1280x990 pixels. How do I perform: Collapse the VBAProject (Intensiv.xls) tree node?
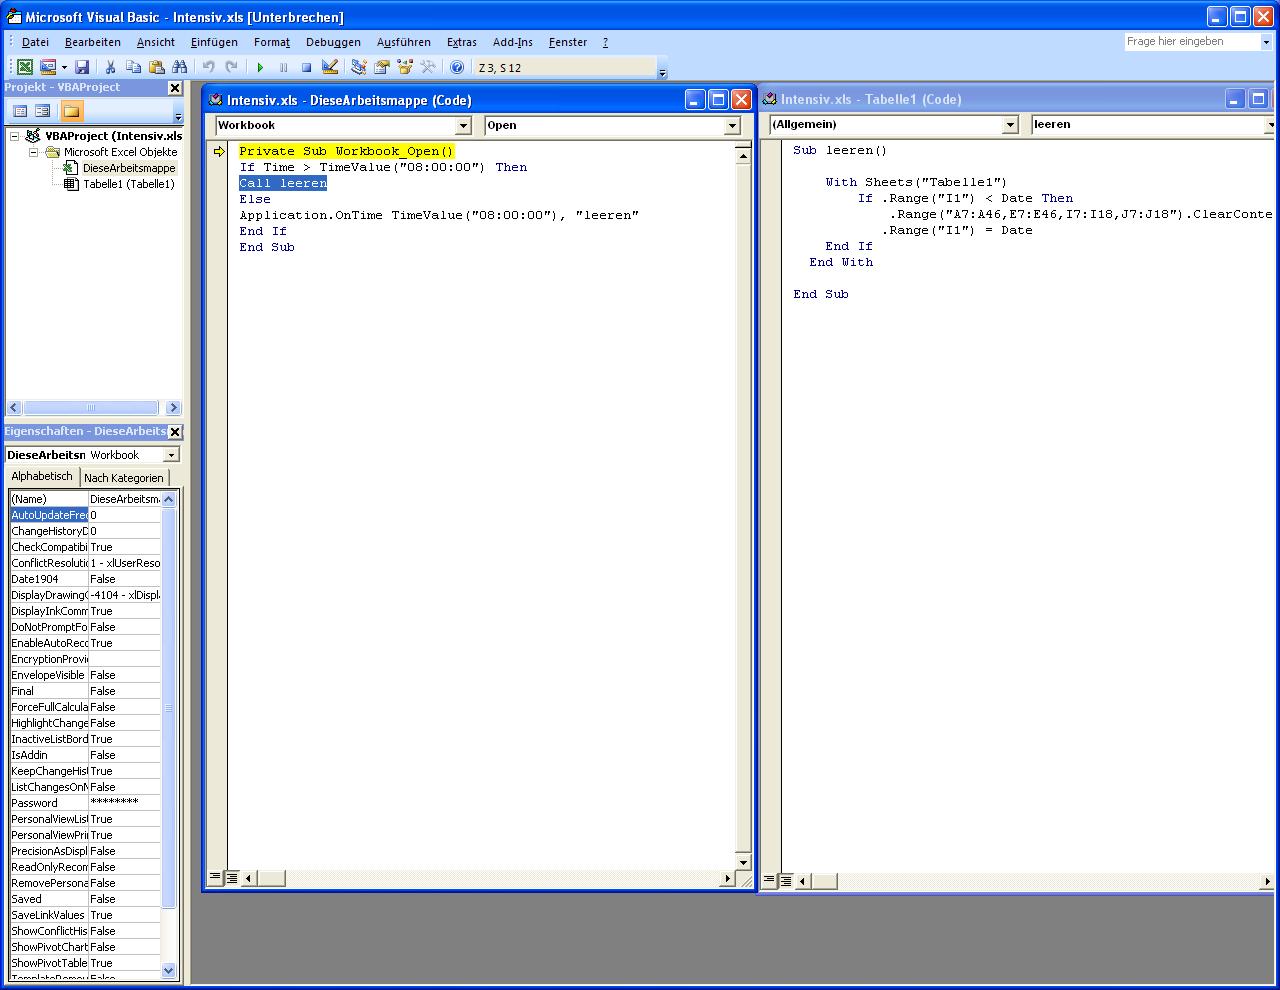(x=15, y=136)
